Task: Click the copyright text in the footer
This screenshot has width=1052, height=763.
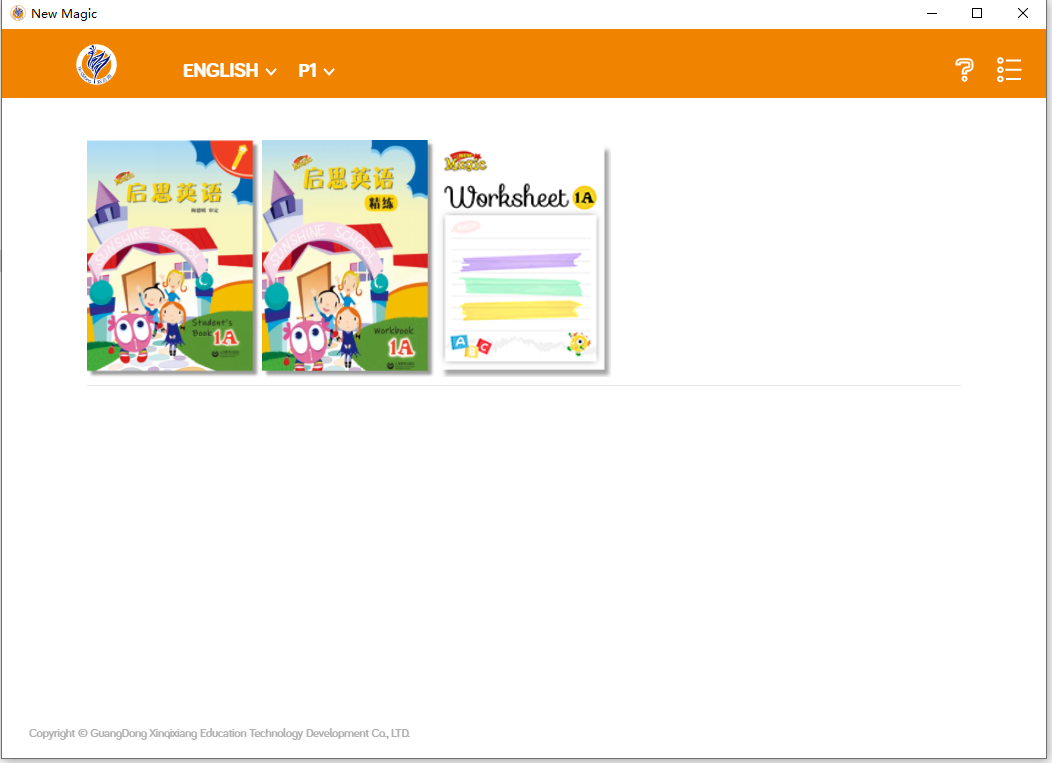Action: click(219, 733)
